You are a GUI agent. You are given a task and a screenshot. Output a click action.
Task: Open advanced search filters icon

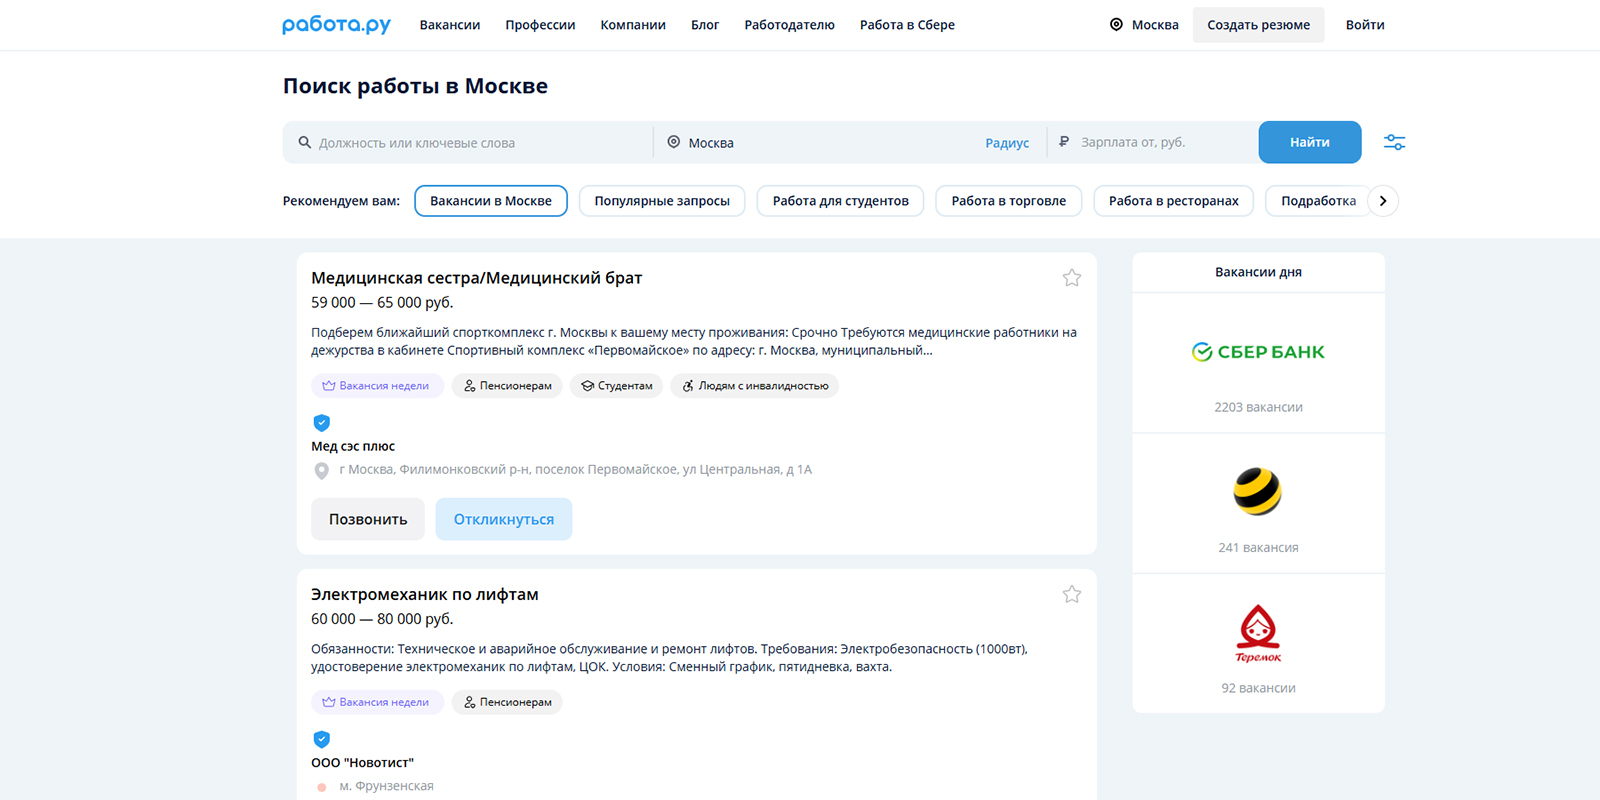tap(1394, 142)
